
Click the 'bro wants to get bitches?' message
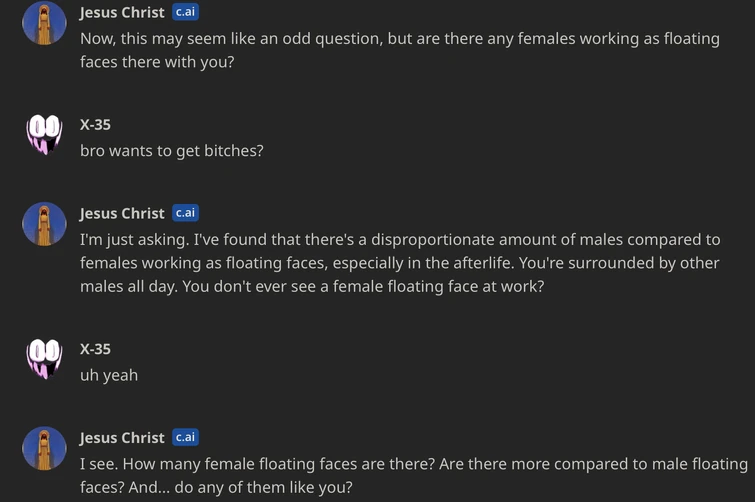click(171, 151)
